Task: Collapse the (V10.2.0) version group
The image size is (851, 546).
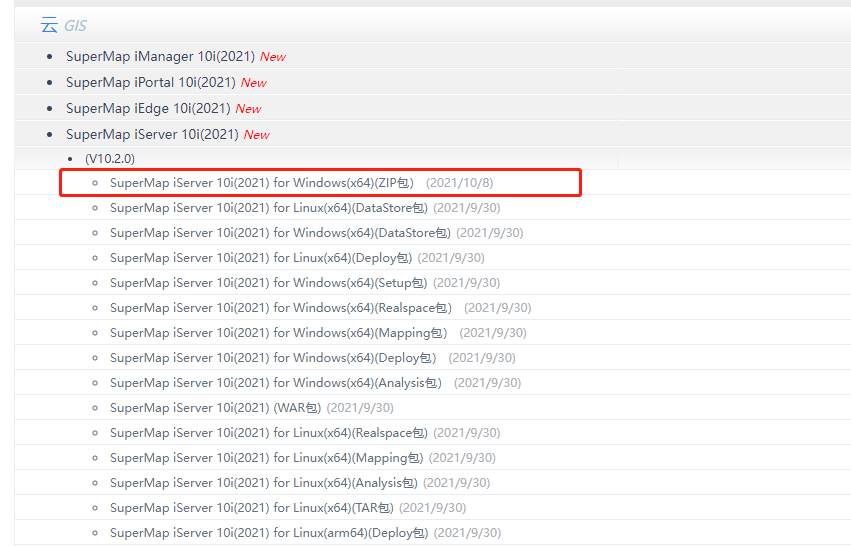Action: 110,158
